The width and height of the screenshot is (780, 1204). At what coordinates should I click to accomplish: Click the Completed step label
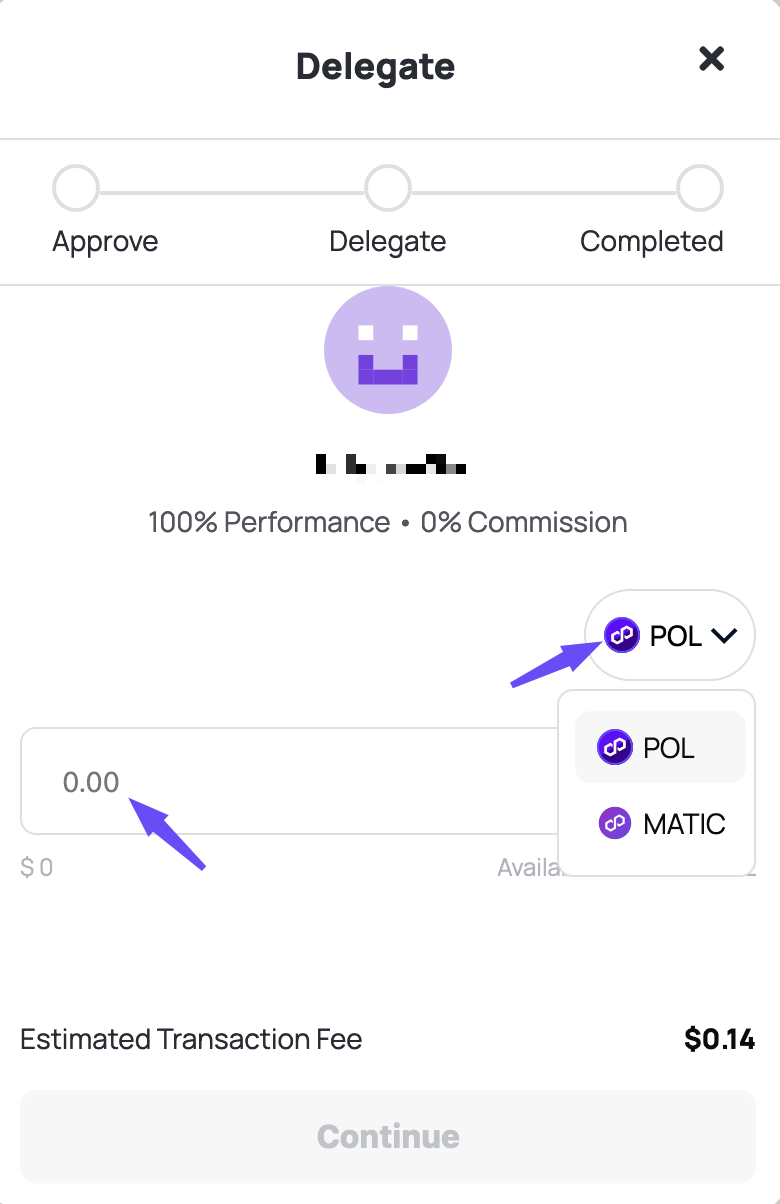[652, 242]
